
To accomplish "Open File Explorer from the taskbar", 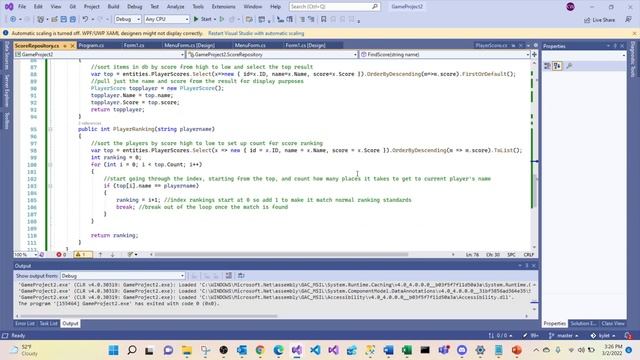I will (x=187, y=350).
